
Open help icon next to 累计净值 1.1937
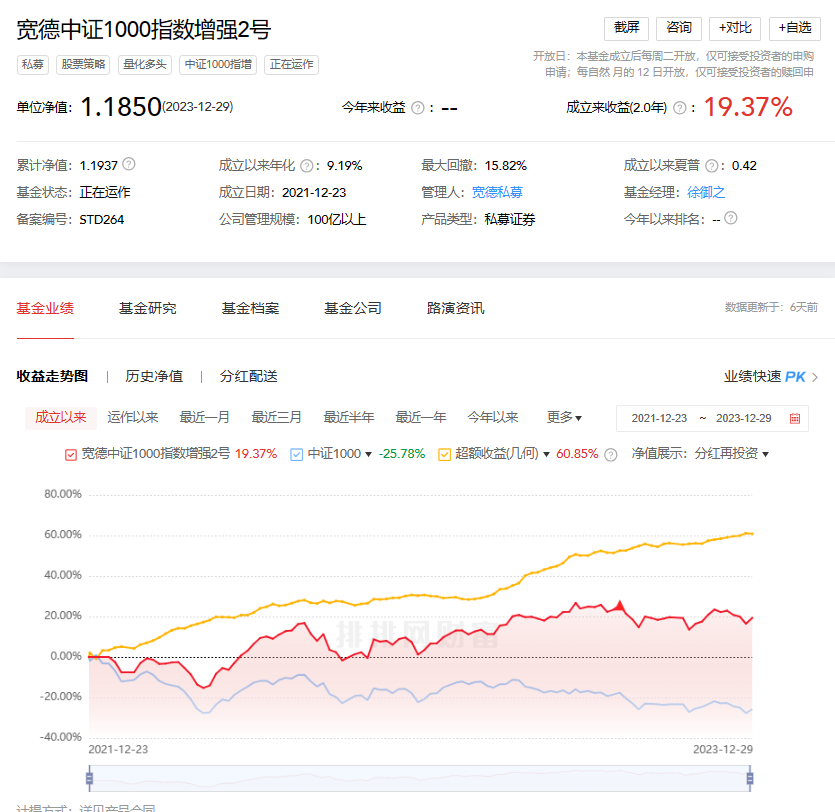pos(128,164)
